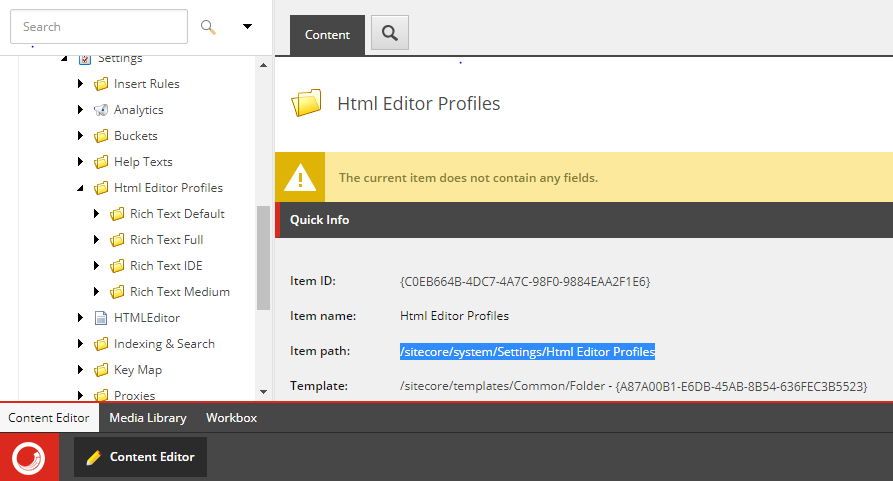Focus the Search input field
893x481 pixels.
pyautogui.click(x=99, y=26)
